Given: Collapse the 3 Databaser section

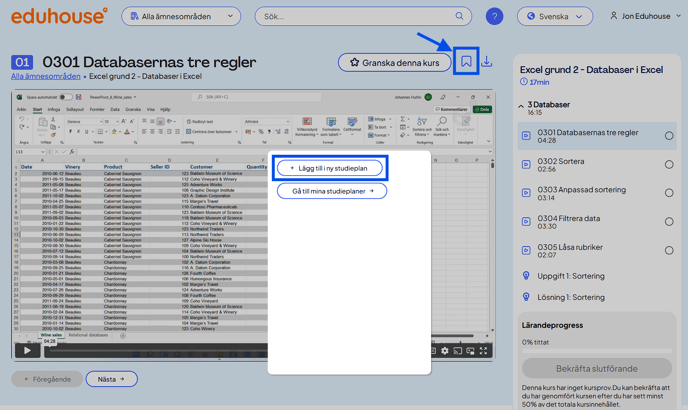Looking at the screenshot, I should (x=521, y=105).
